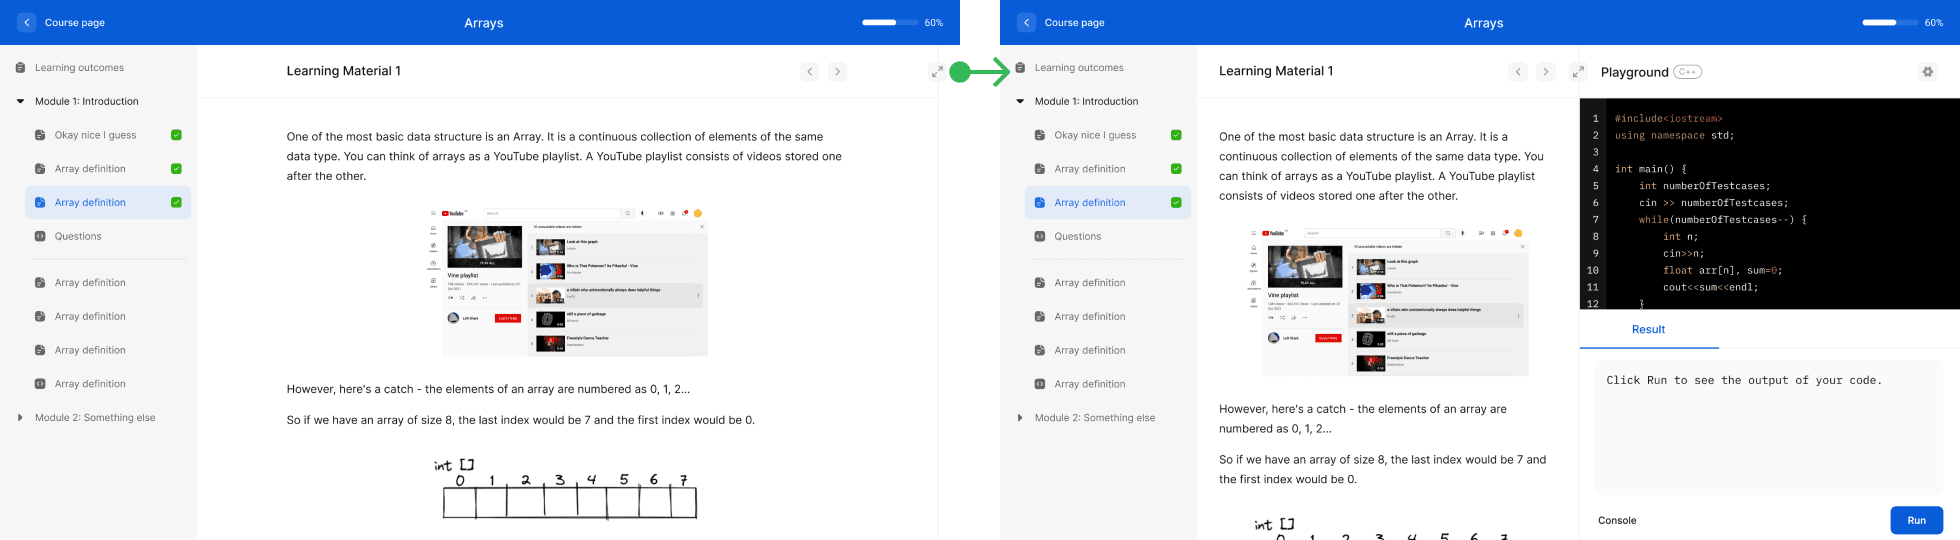The height and width of the screenshot is (540, 1960).
Task: Click the C++ language badge beside Playground
Action: click(1687, 72)
